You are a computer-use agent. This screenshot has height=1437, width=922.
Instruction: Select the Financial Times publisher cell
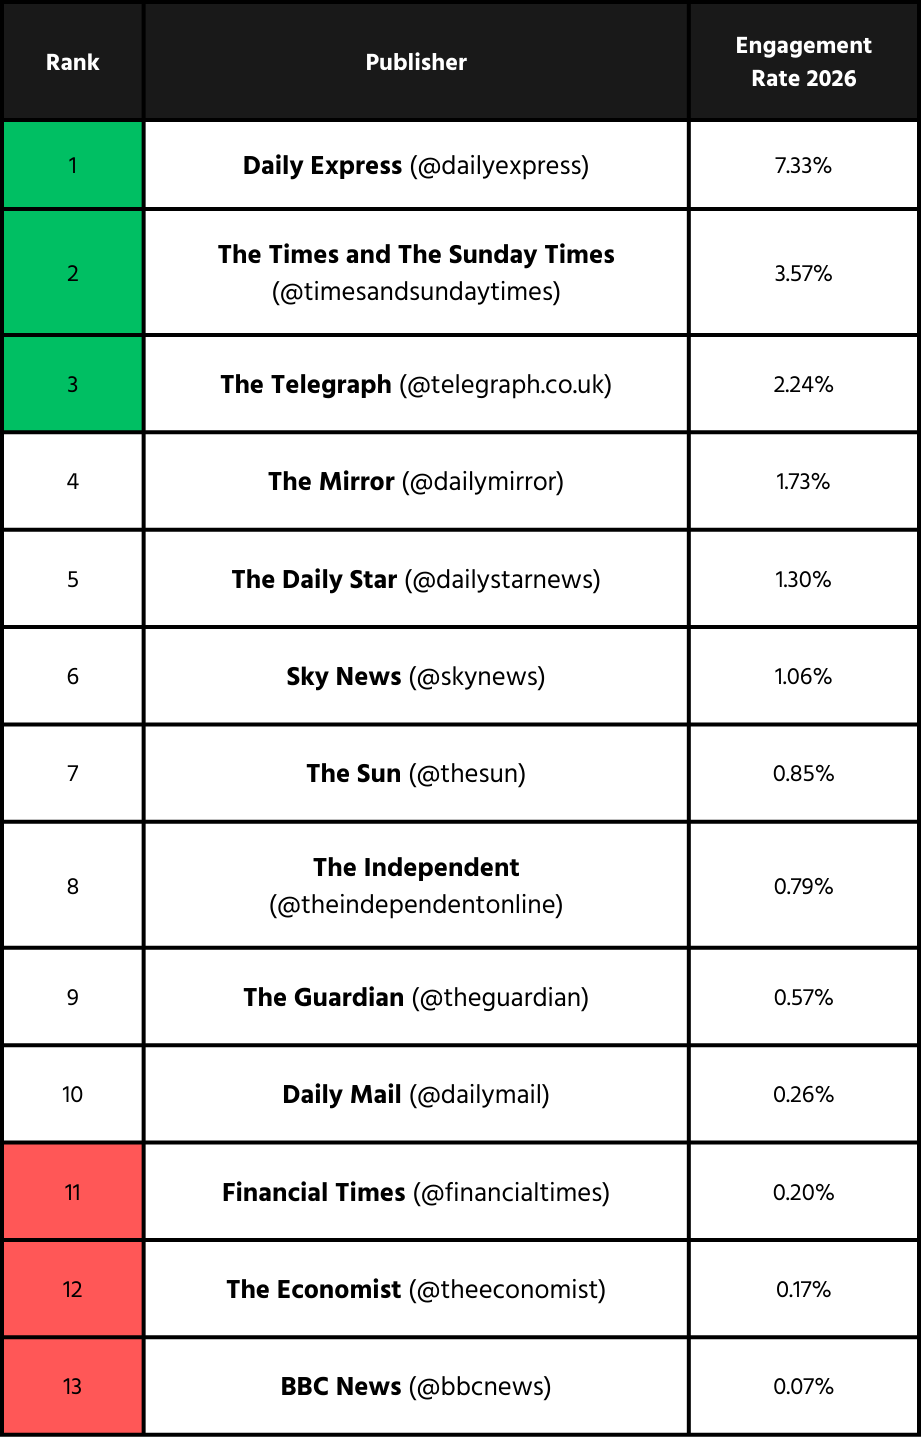pyautogui.click(x=416, y=1192)
